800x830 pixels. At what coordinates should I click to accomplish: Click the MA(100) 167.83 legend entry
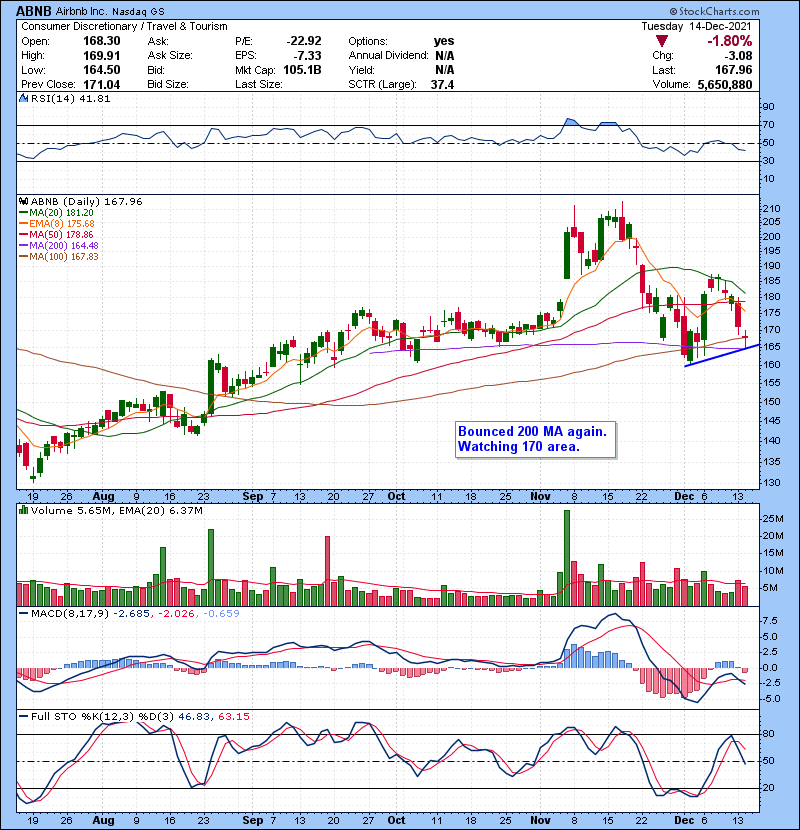[x=59, y=257]
